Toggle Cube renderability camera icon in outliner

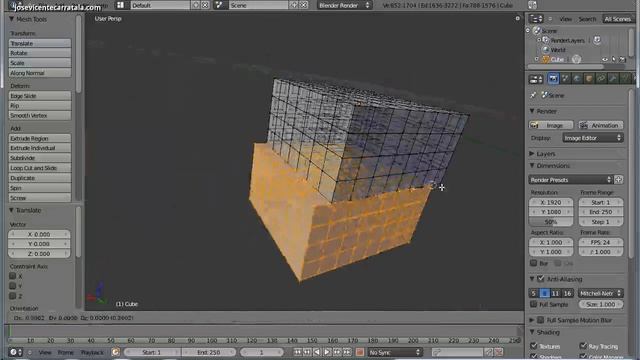622,60
